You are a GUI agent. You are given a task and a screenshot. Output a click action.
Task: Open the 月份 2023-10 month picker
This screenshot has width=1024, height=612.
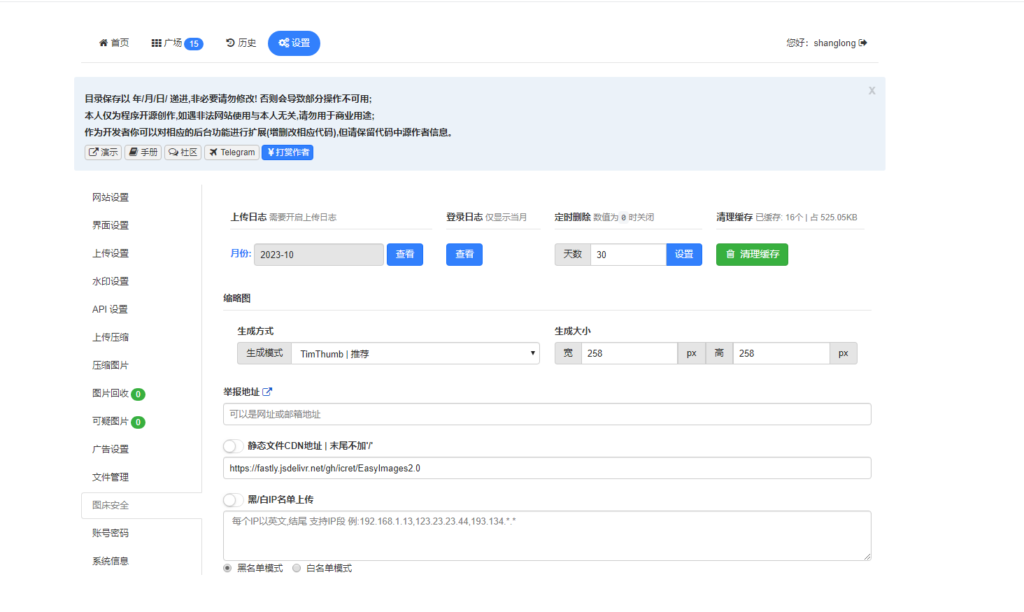tap(318, 255)
